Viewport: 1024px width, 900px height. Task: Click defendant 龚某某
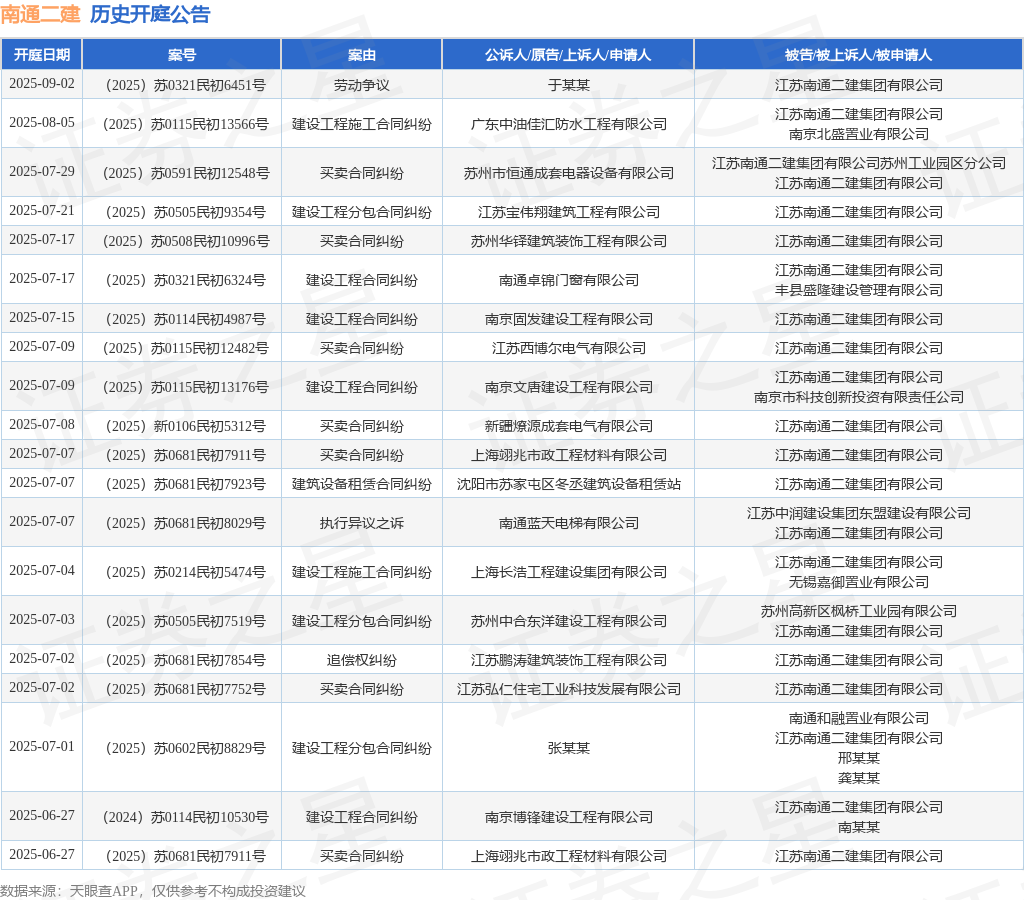tap(859, 778)
